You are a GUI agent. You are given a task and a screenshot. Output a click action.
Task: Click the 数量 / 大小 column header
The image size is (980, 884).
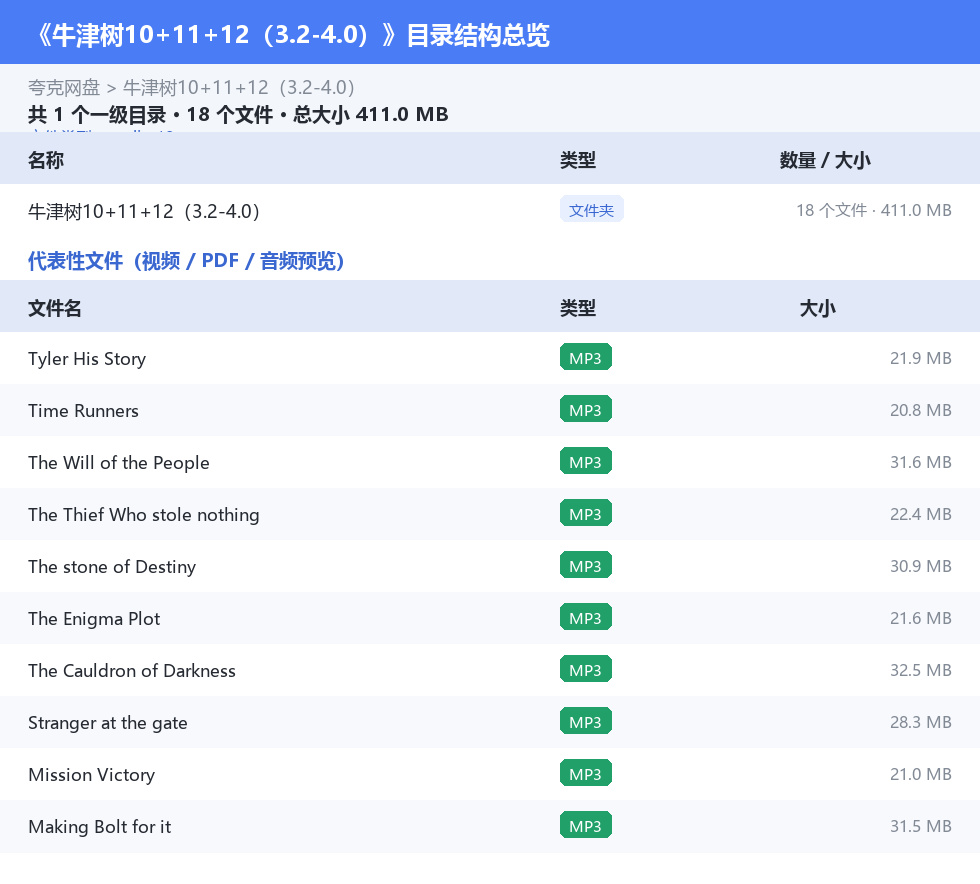pos(825,160)
